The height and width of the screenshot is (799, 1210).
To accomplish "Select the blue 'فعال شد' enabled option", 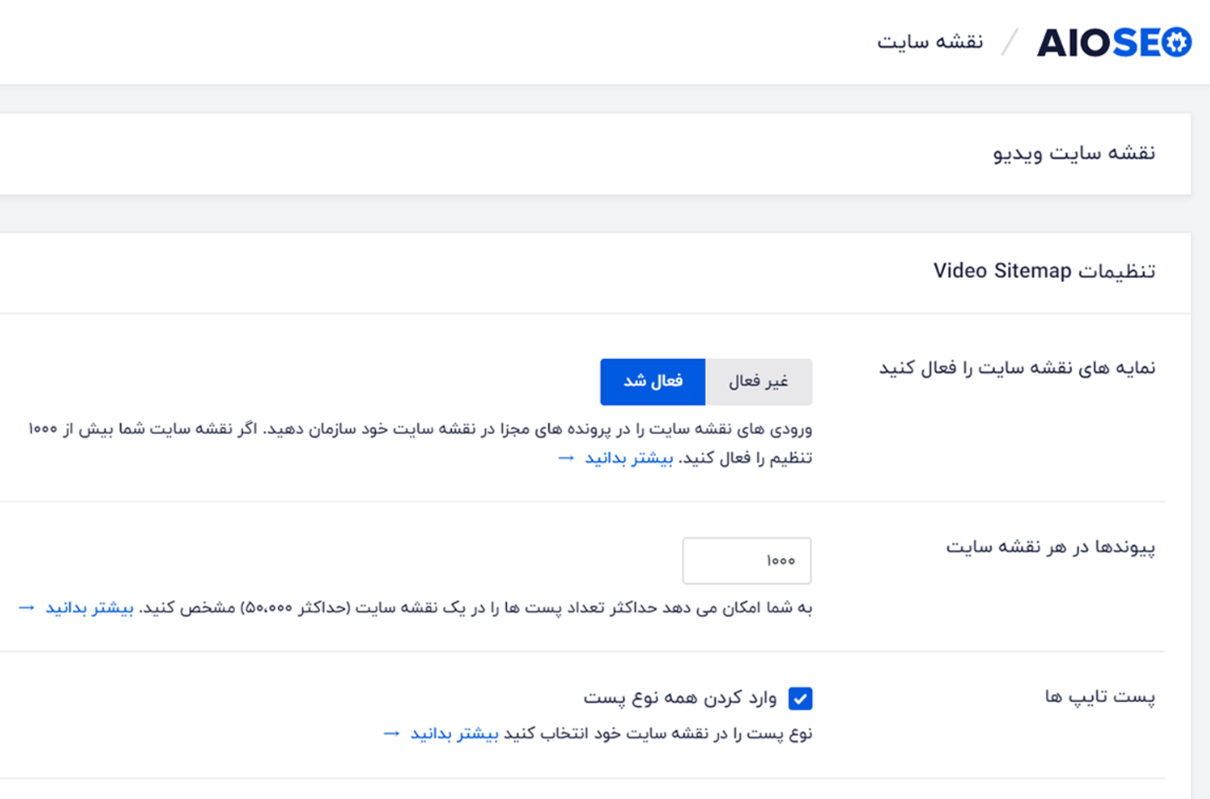I will (653, 382).
